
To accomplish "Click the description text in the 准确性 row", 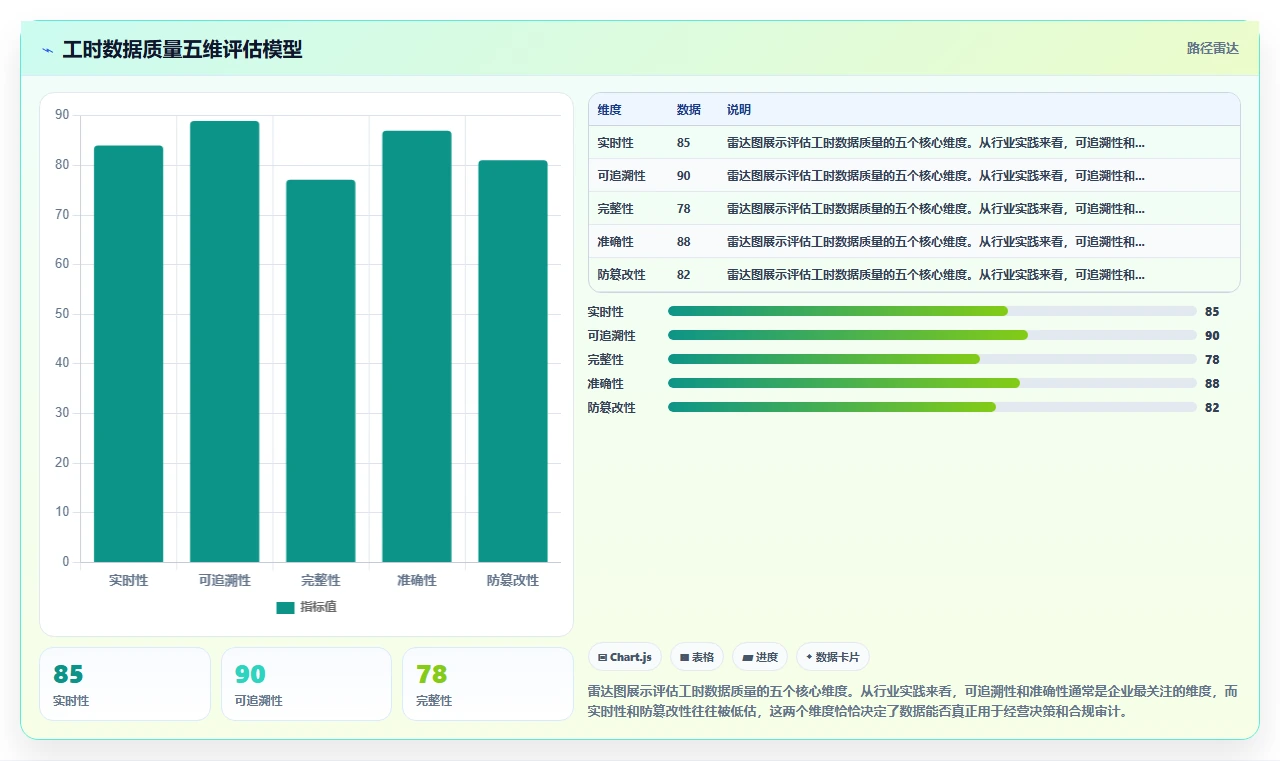I will tap(936, 242).
